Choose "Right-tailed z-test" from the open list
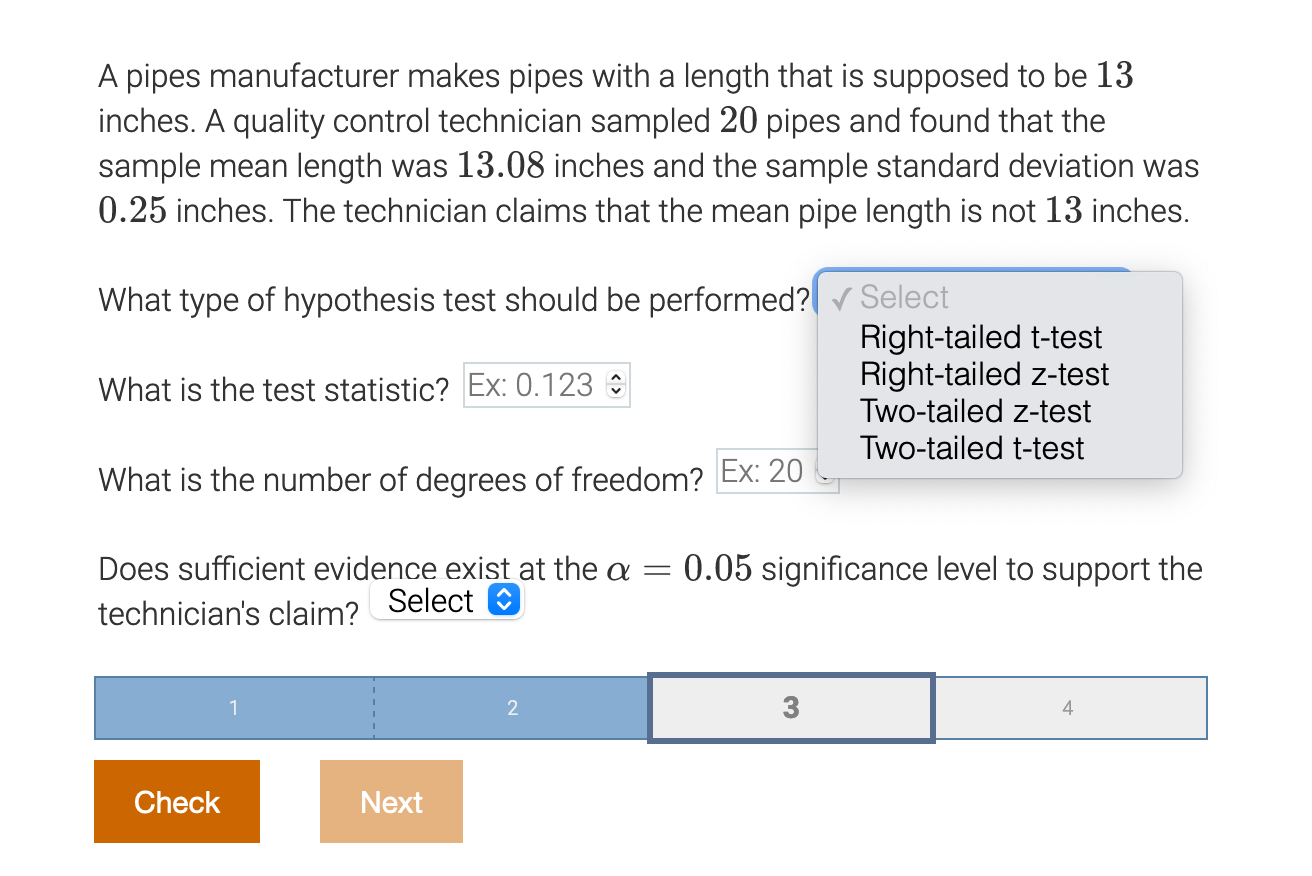This screenshot has width=1312, height=876. (984, 374)
